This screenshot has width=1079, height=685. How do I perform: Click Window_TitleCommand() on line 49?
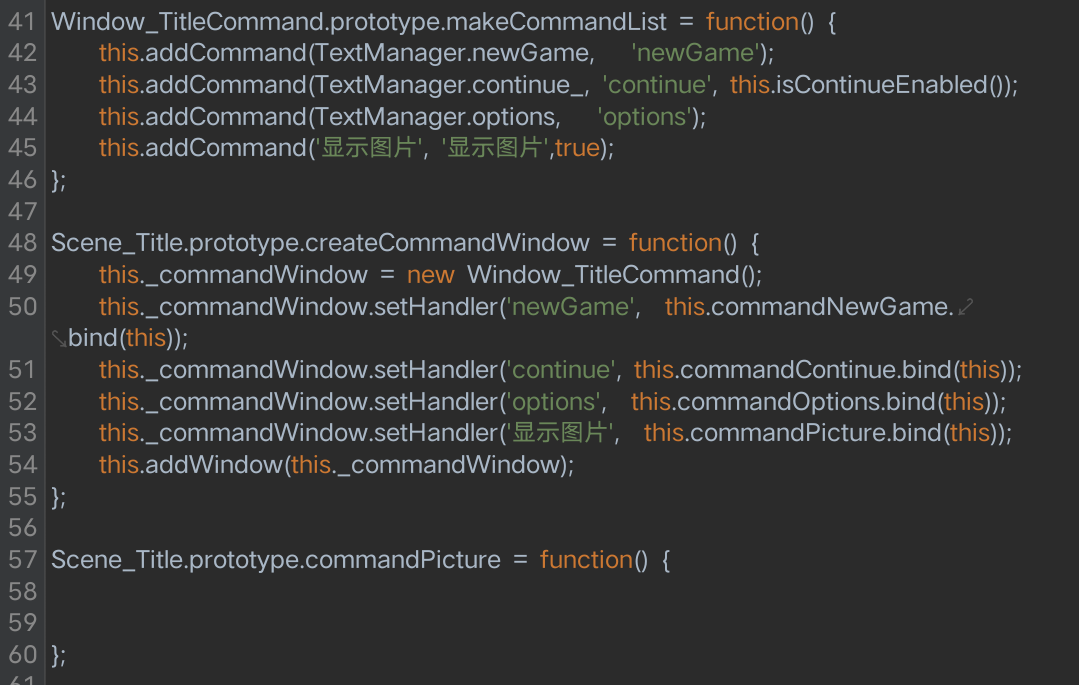click(x=611, y=275)
